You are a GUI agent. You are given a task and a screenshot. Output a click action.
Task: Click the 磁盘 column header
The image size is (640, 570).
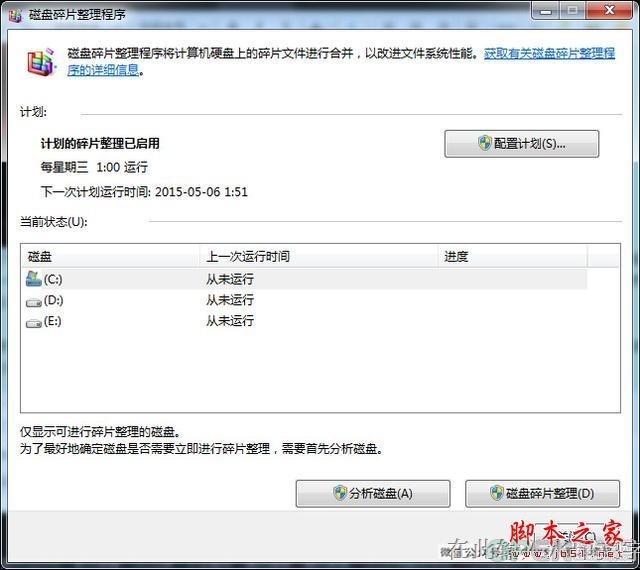point(111,256)
